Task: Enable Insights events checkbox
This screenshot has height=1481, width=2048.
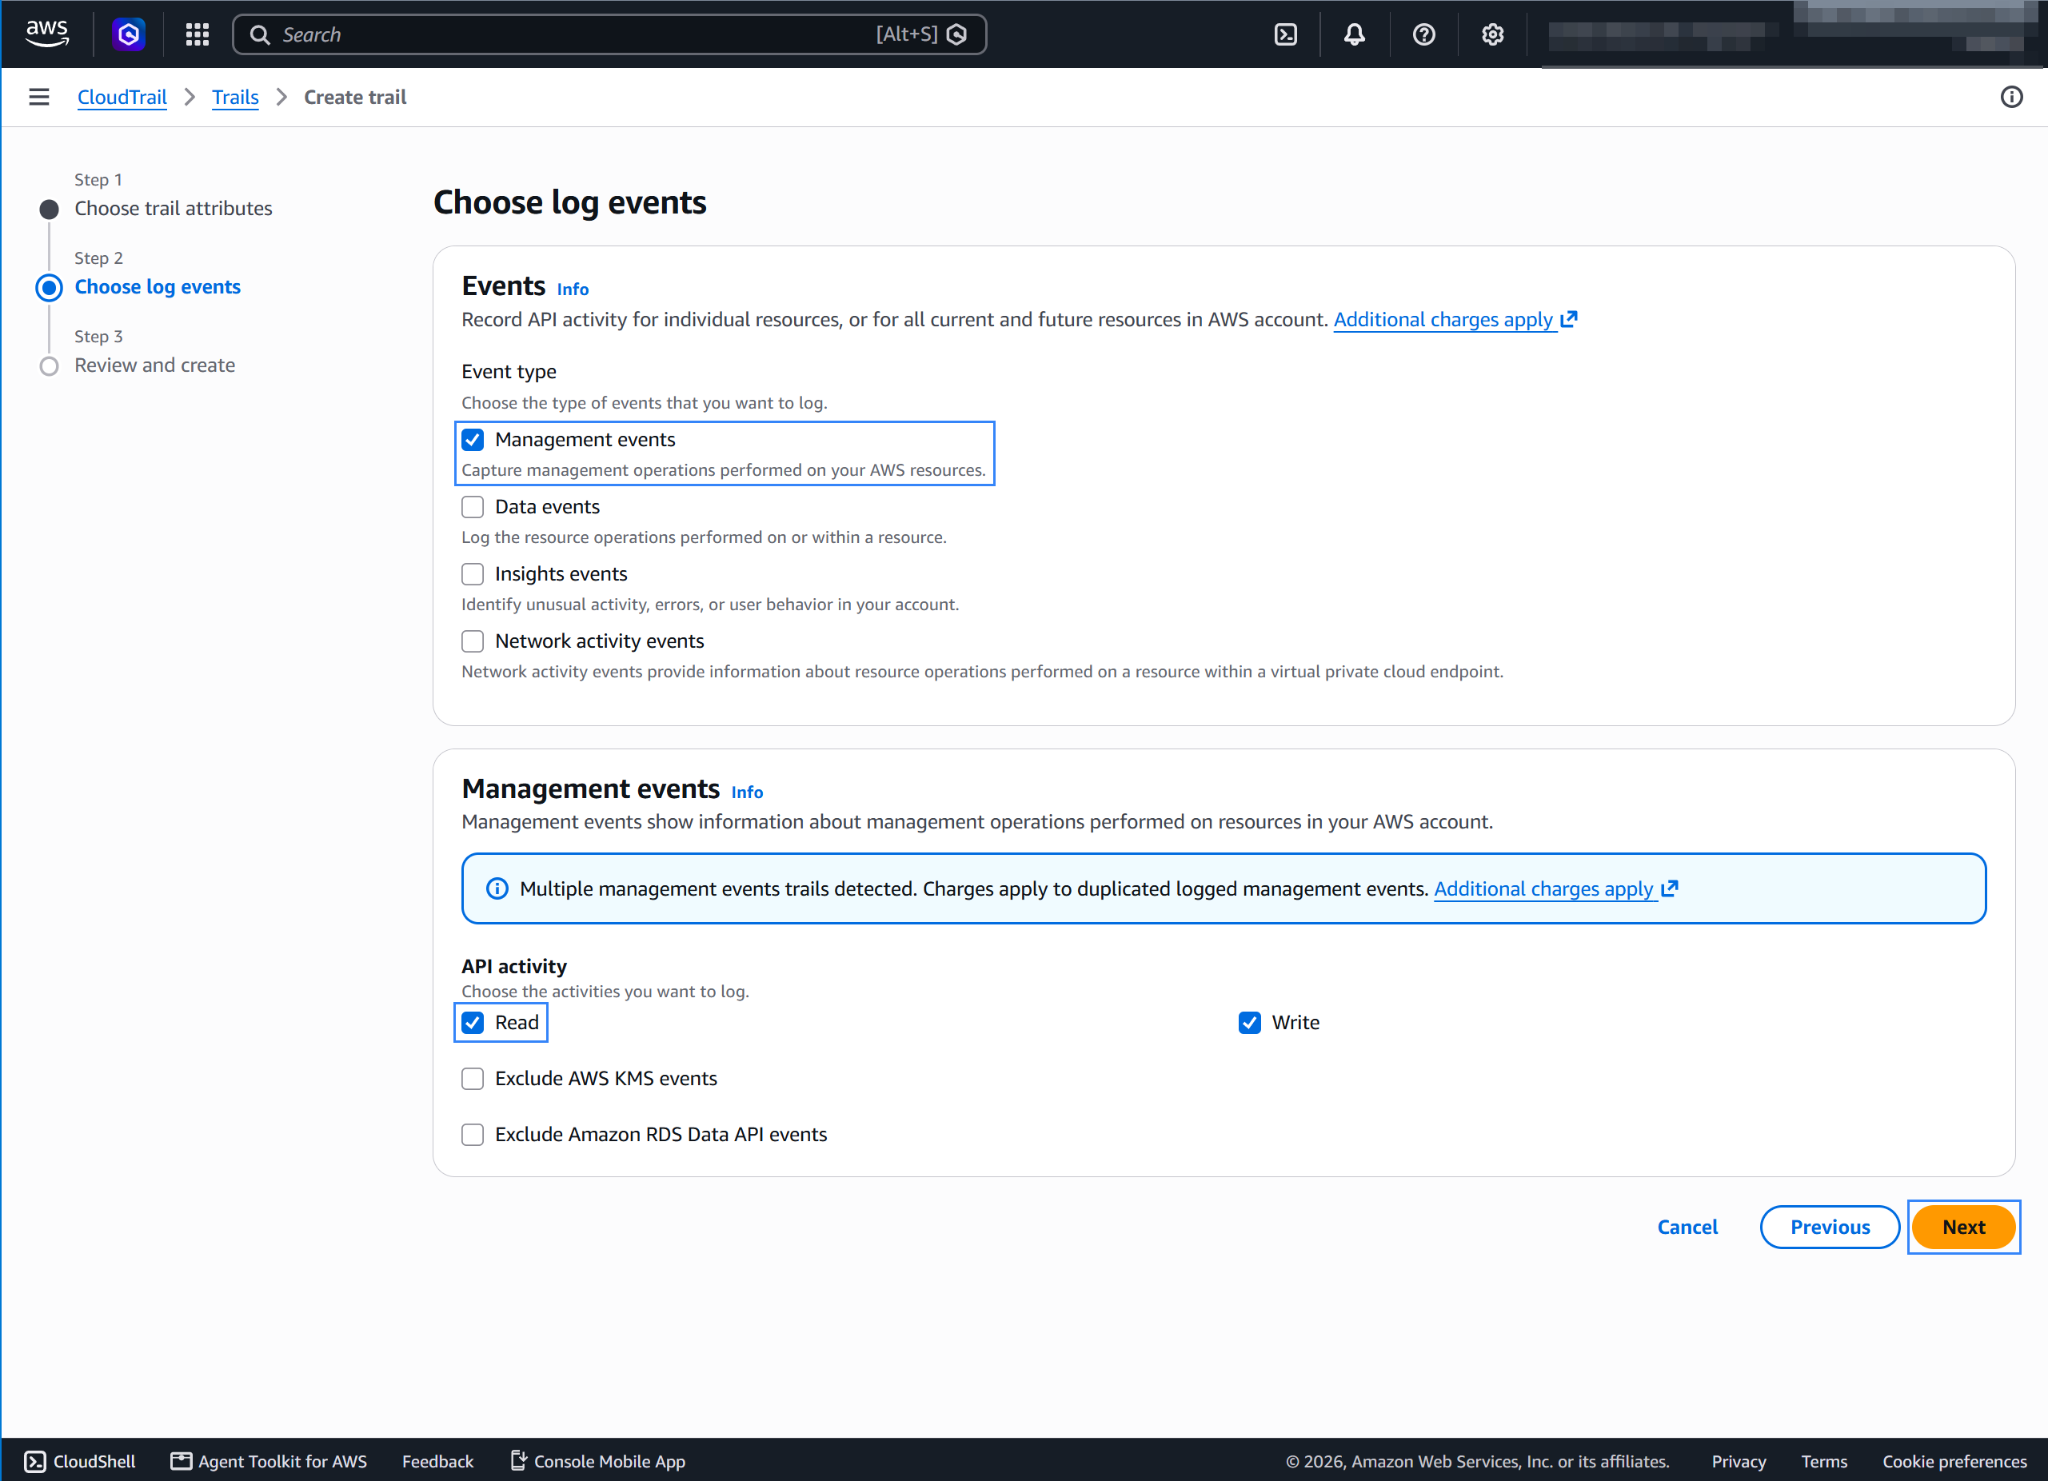Action: click(473, 574)
